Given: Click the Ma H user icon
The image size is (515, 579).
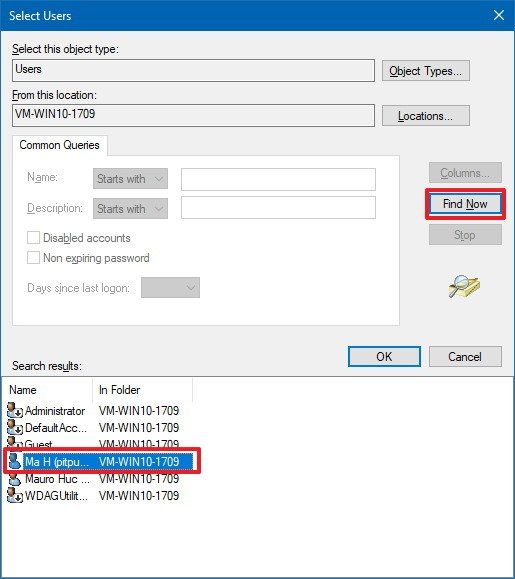Looking at the screenshot, I should click(15, 461).
